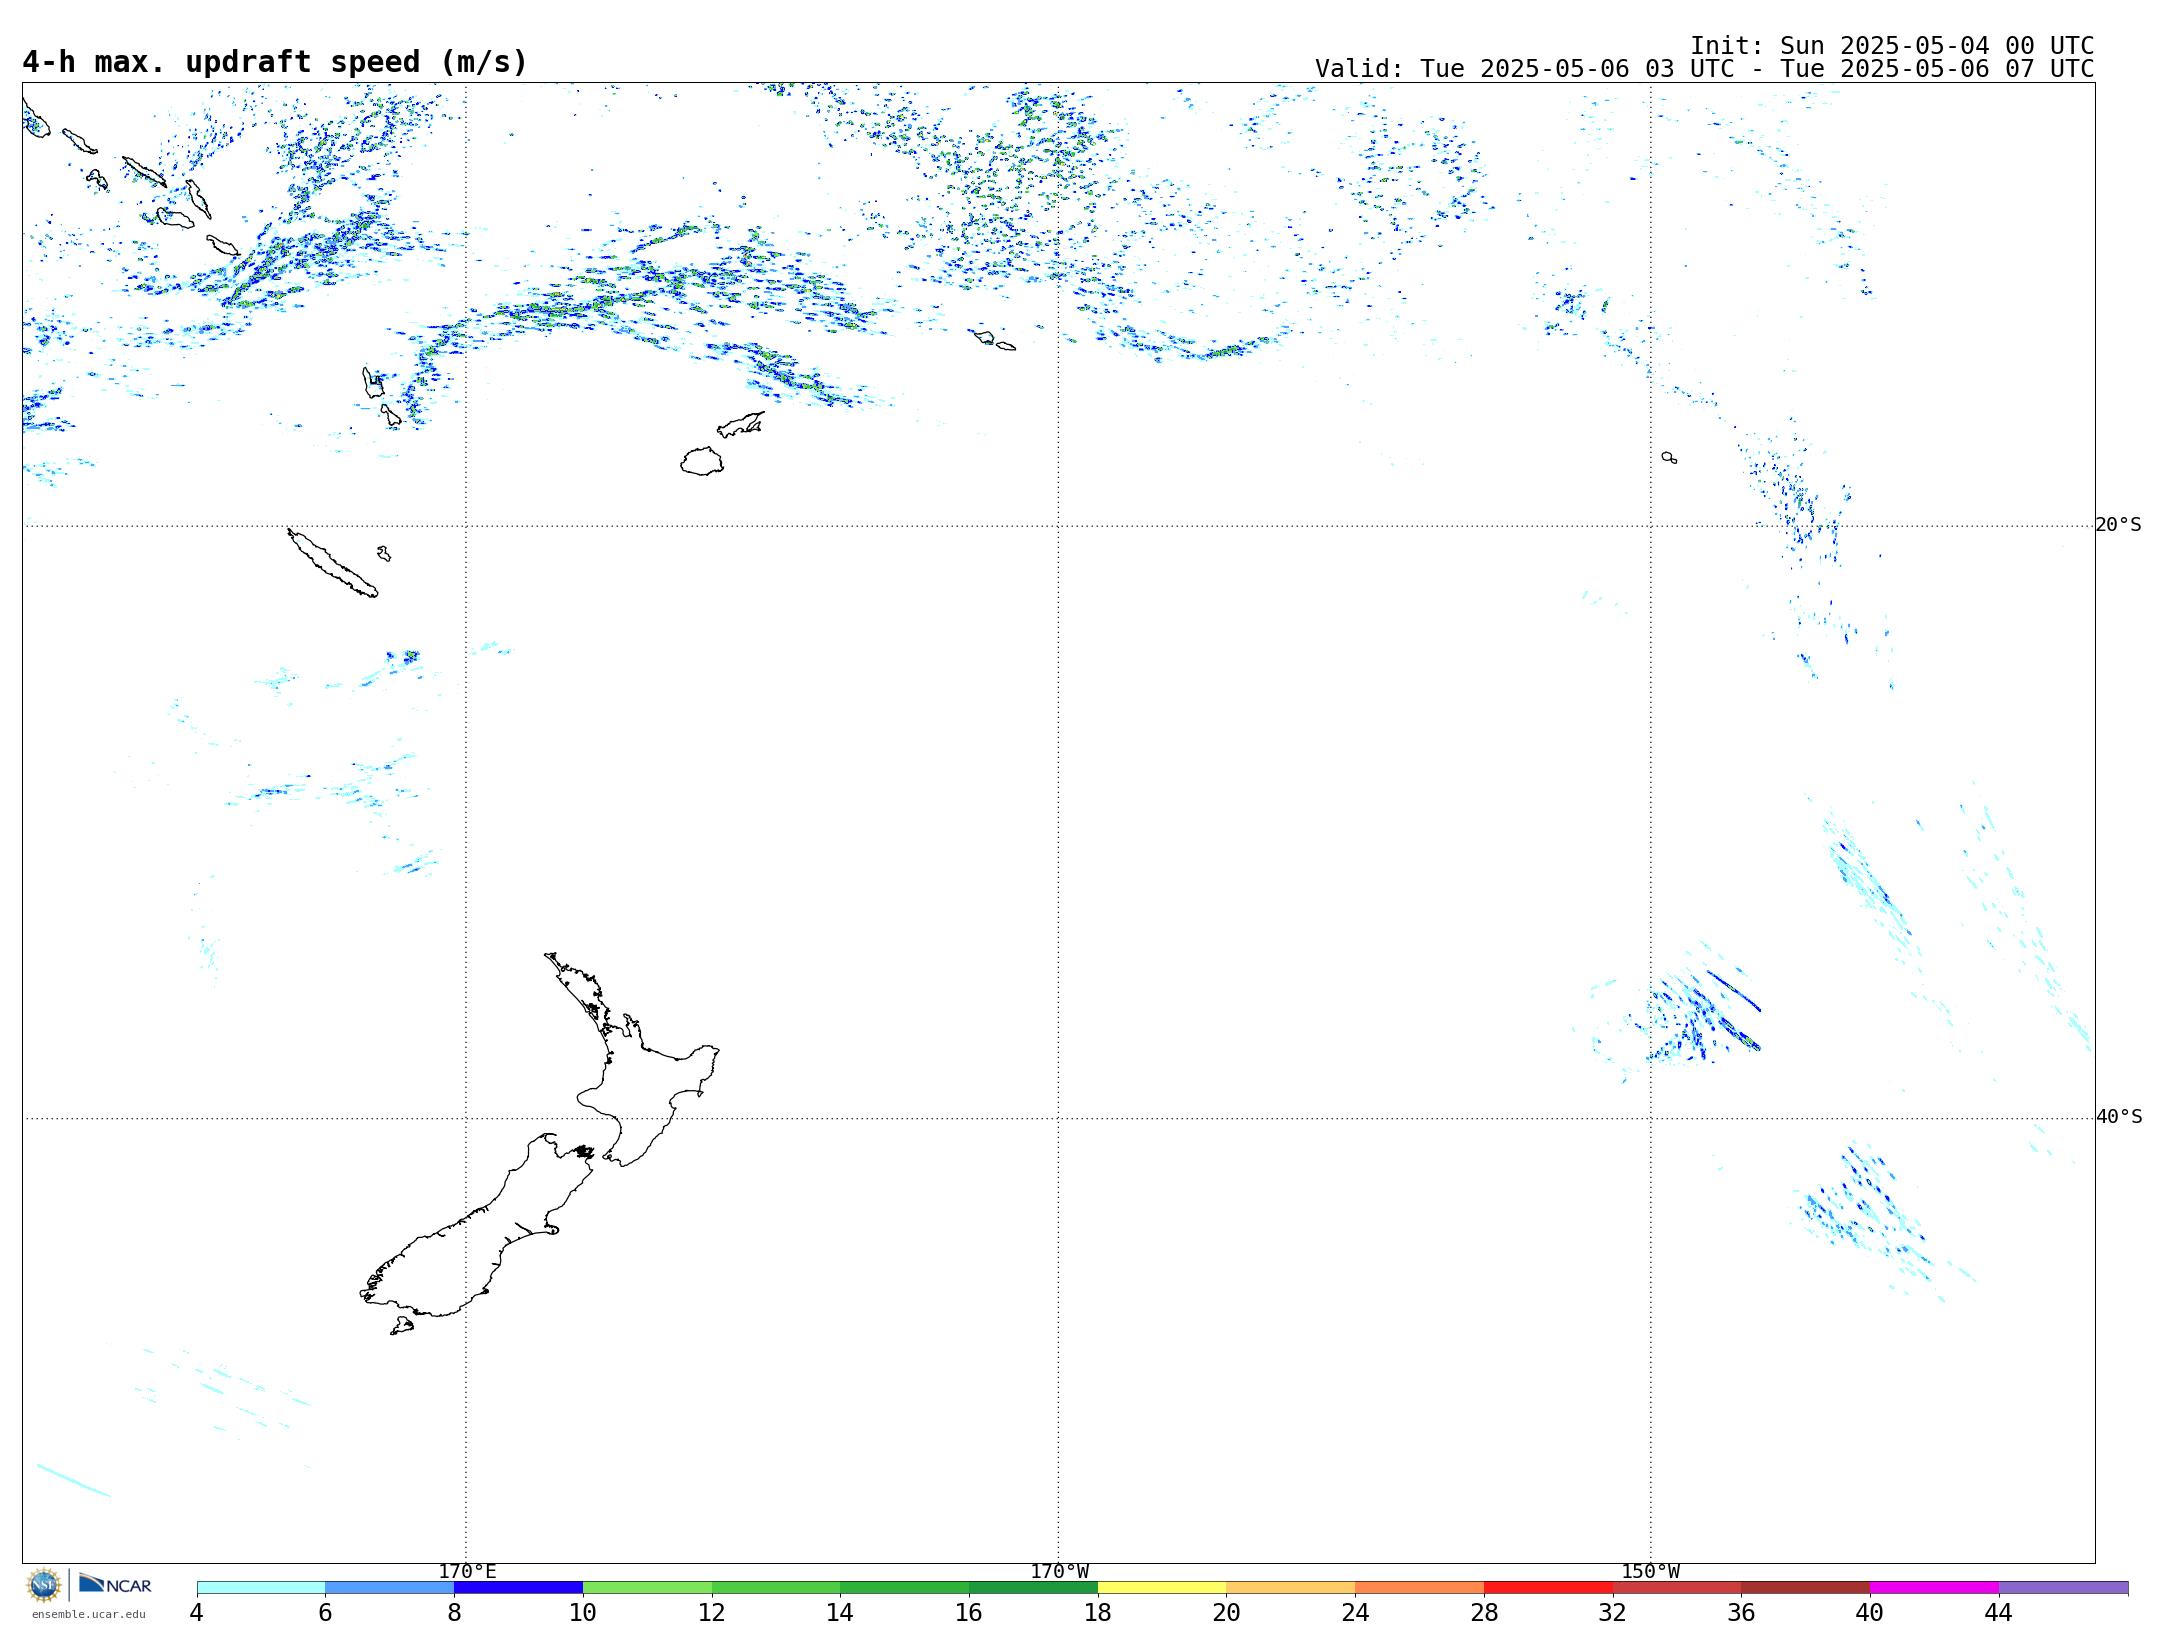The width and height of the screenshot is (2160, 1626).
Task: Click the Init time text 'Sun 2025-05-04 00 UTC'
Action: tap(1937, 46)
